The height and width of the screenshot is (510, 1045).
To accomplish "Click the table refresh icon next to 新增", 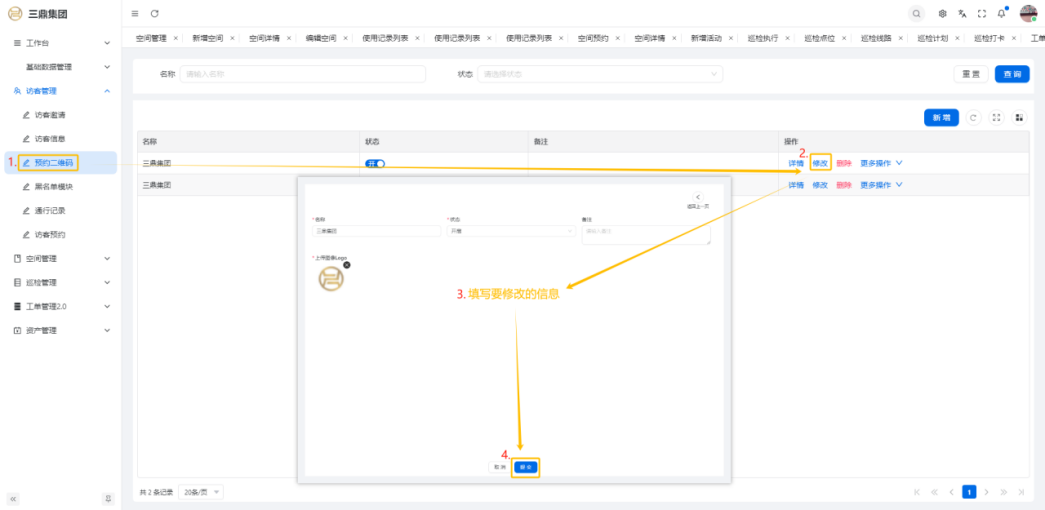I will (x=974, y=117).
